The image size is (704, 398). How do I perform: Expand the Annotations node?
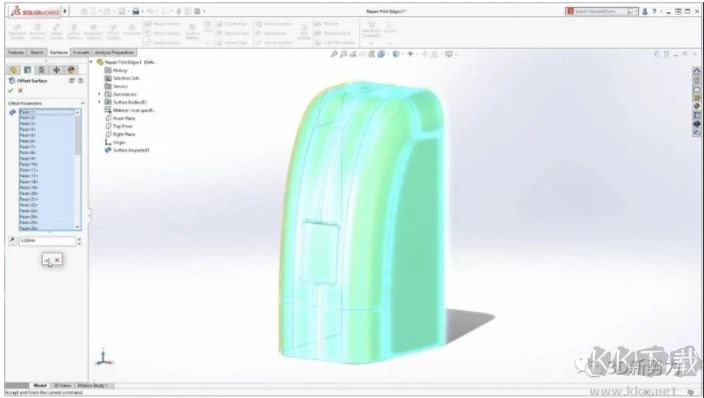100,94
